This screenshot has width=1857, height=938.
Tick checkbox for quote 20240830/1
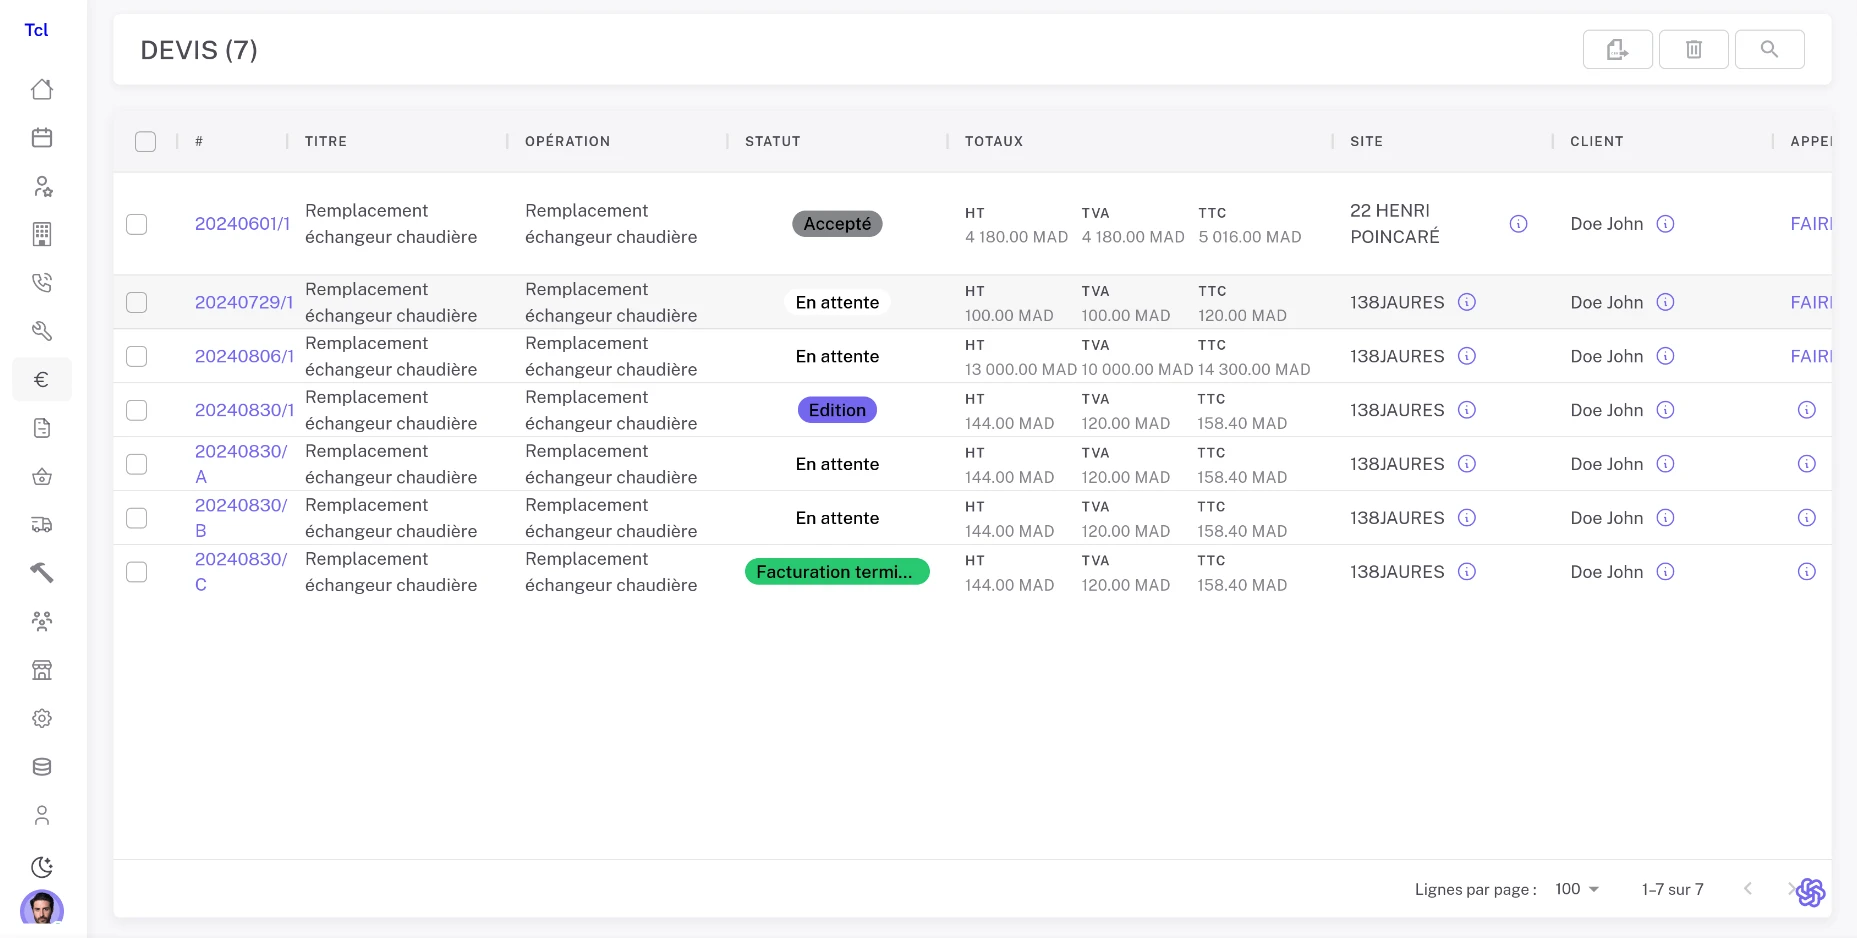tap(137, 410)
